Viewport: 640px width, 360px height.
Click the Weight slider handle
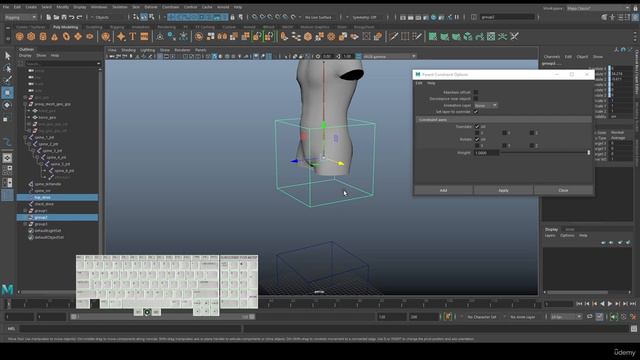click(x=589, y=152)
